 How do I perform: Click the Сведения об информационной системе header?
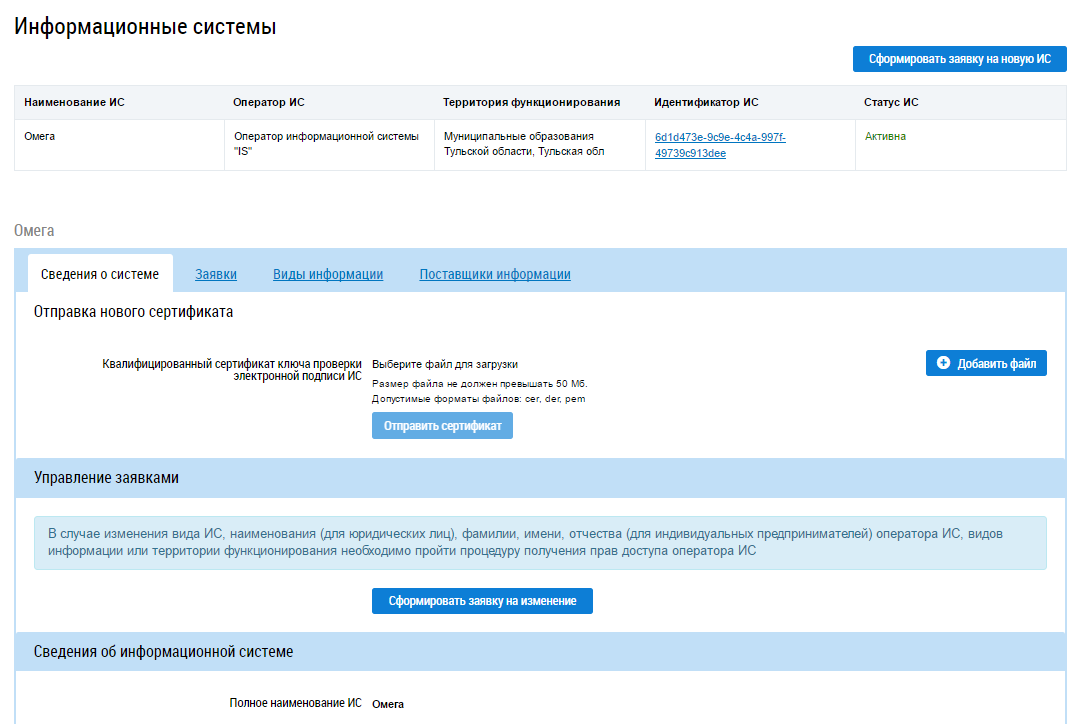[x=163, y=652]
